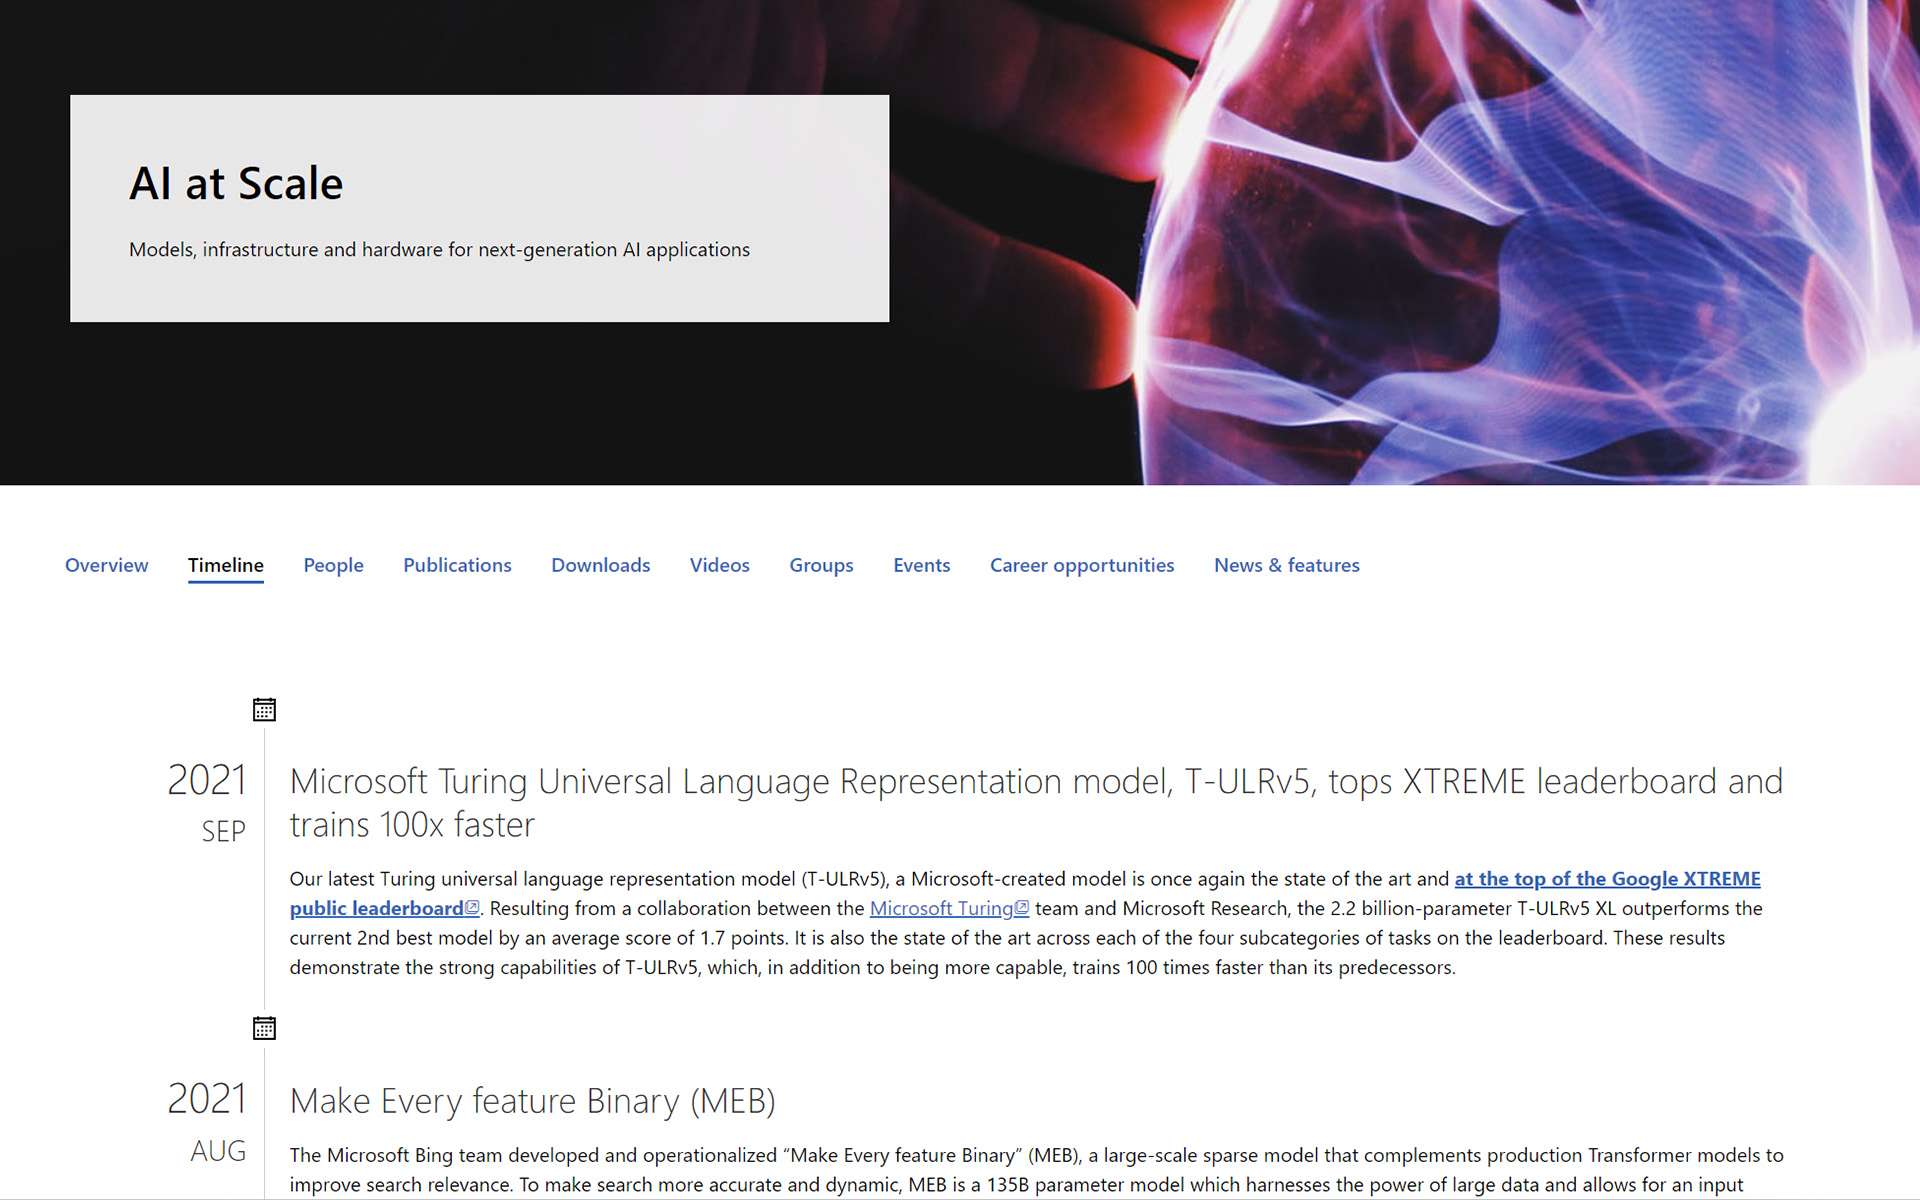Click the 'Models, infrastructure and hardware' subtitle
This screenshot has width=1920, height=1200.
click(439, 249)
